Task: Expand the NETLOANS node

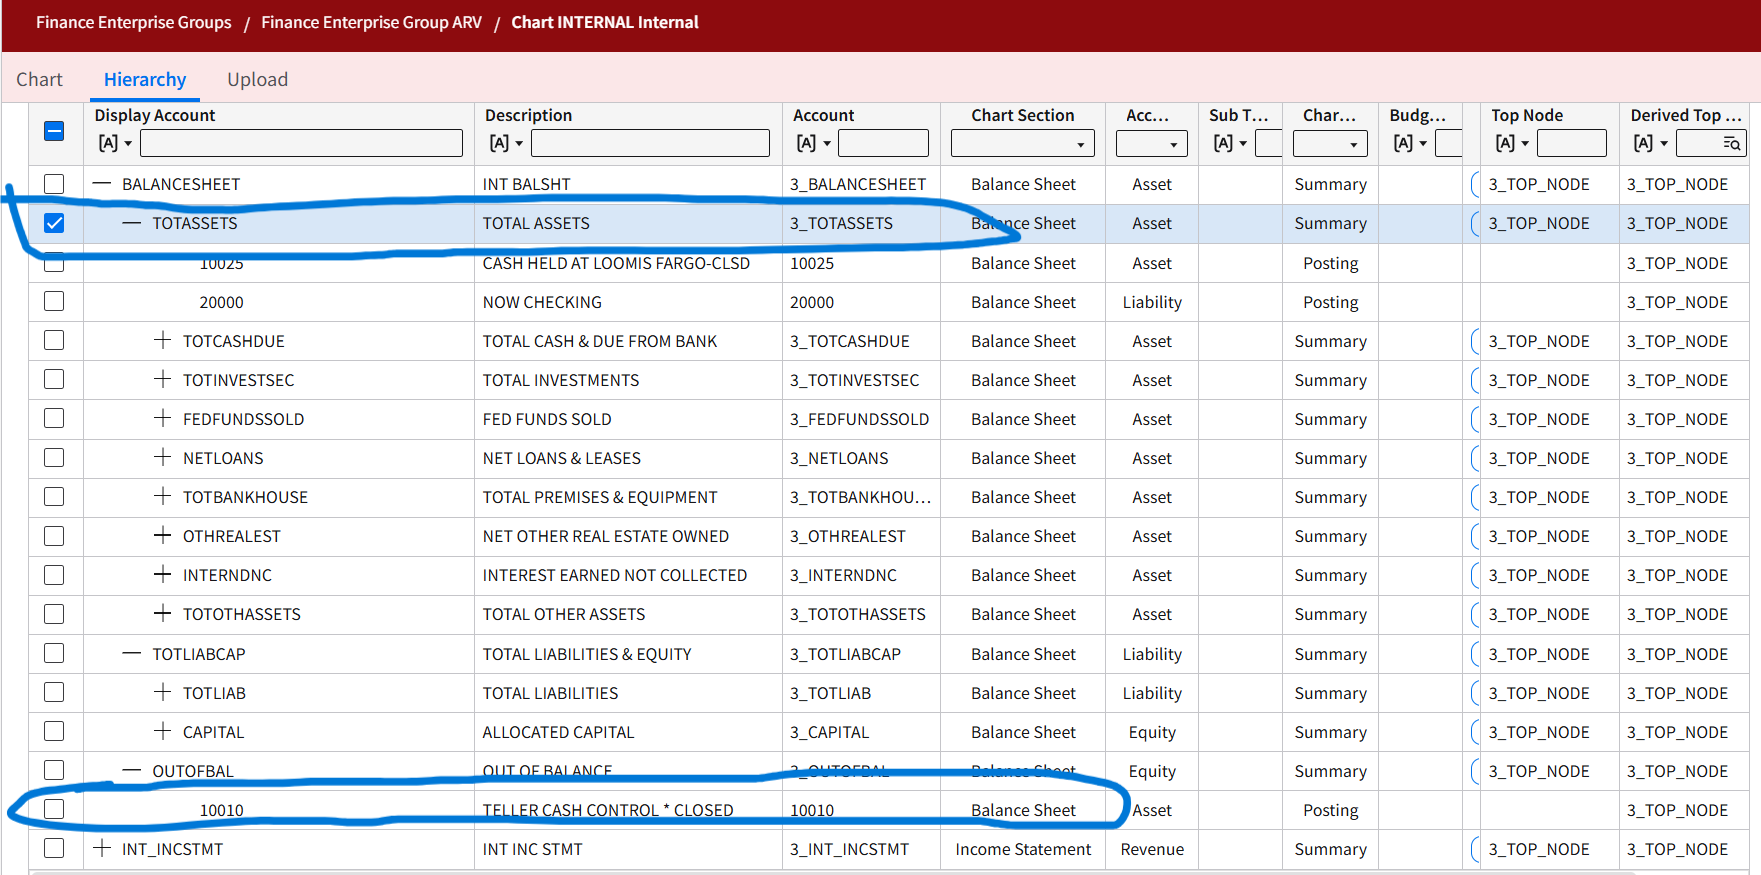Action: tap(162, 457)
